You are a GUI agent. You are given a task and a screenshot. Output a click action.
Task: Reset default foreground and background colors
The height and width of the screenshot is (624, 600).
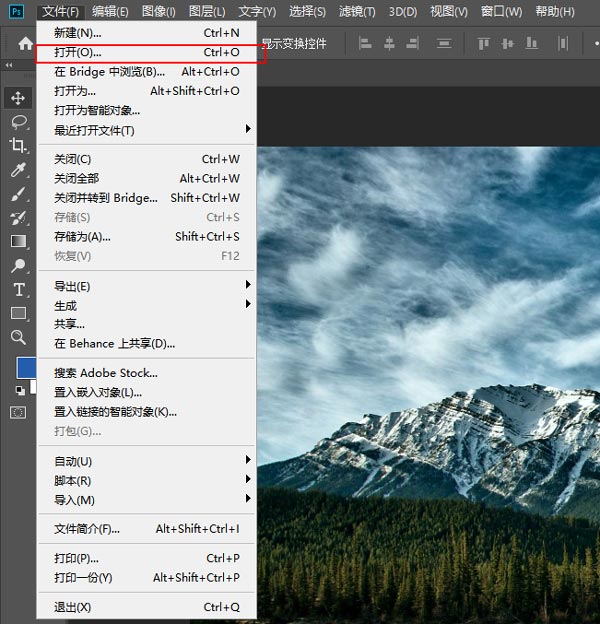(20, 390)
